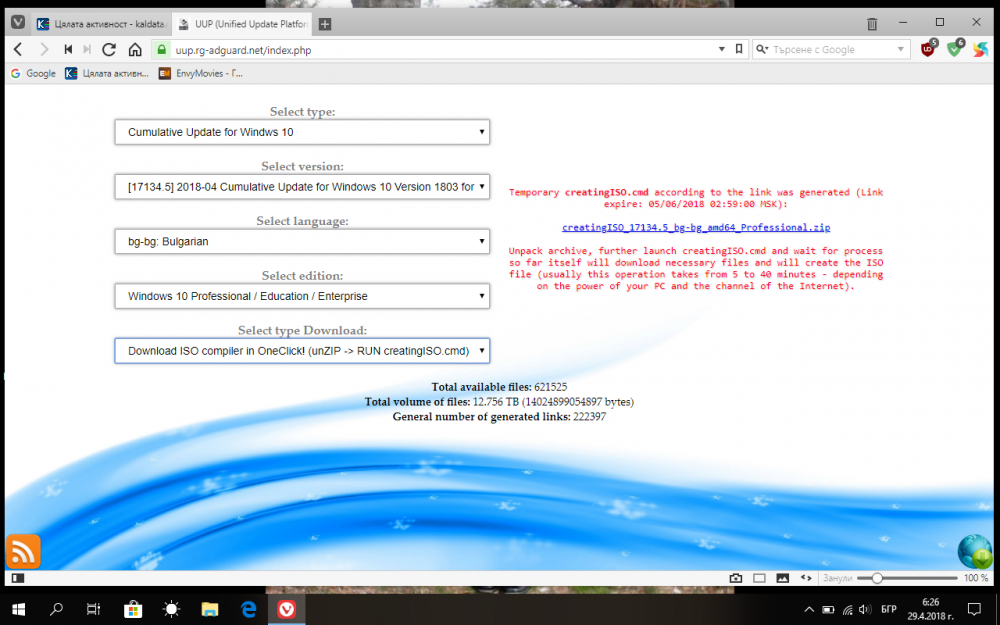This screenshot has height=625, width=1000.
Task: Switch the БГР keyboard language
Action: (x=888, y=610)
